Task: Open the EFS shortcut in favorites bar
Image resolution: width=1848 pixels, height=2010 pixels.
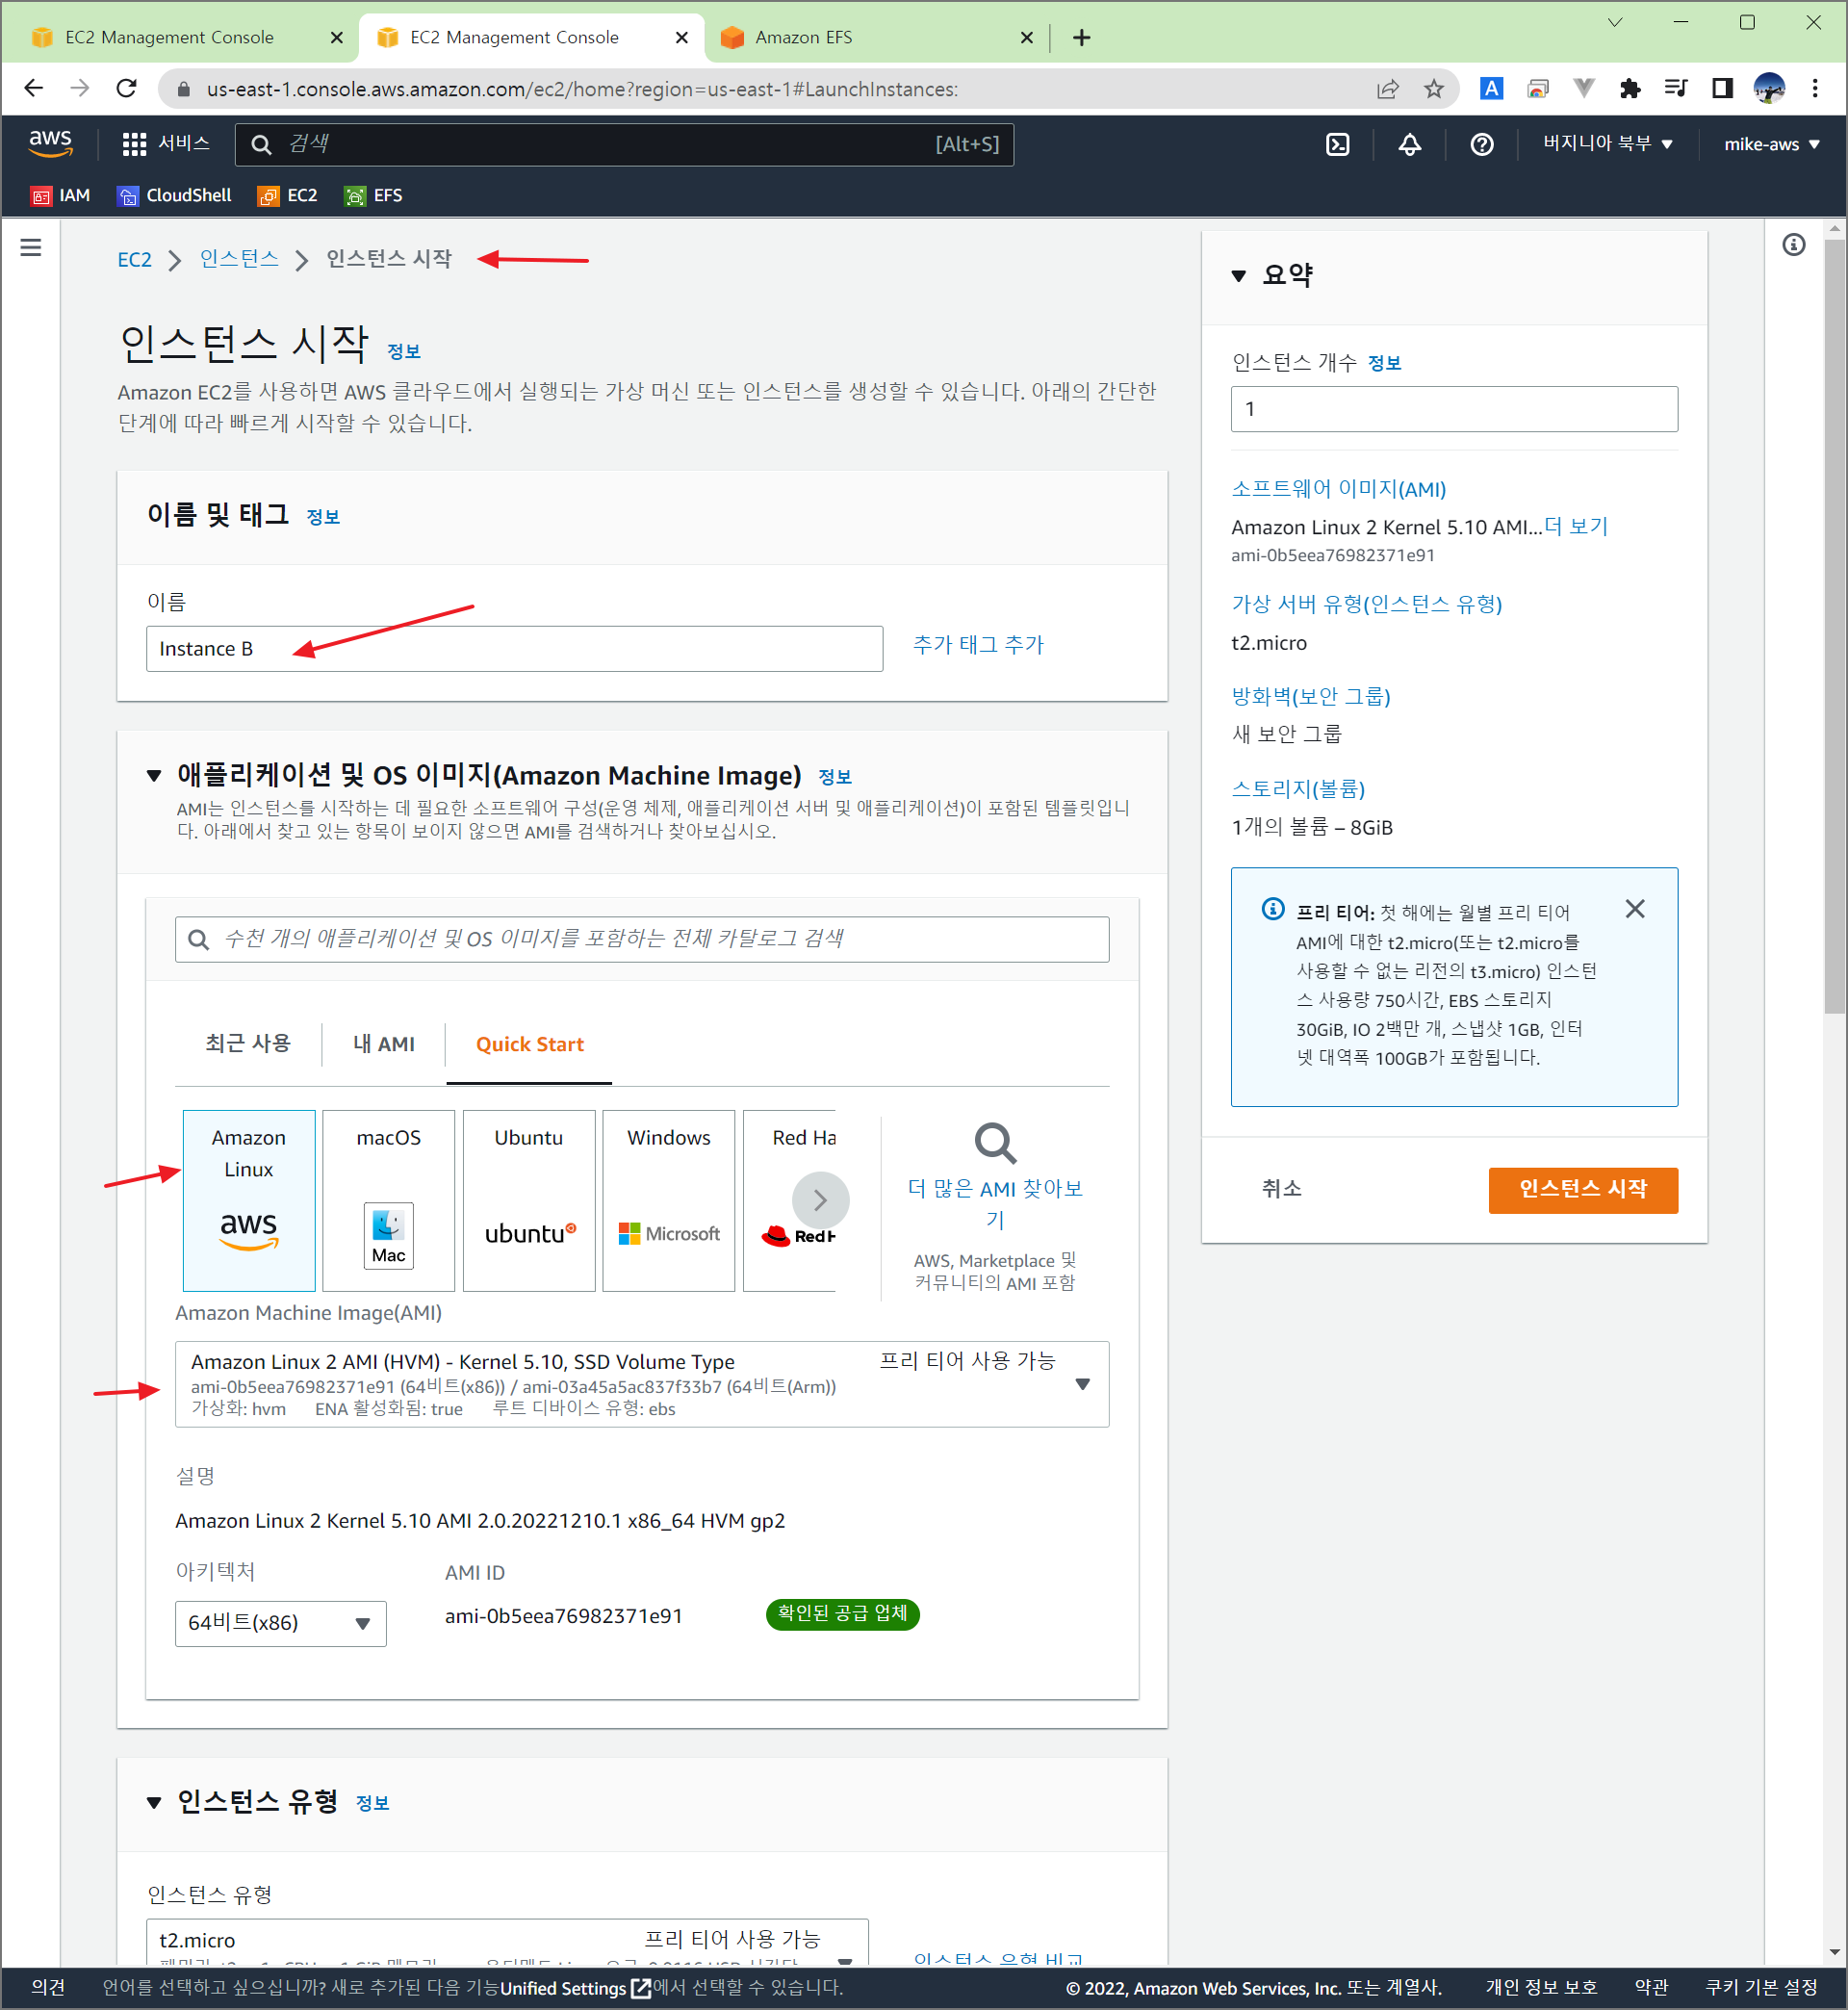Action: point(374,195)
